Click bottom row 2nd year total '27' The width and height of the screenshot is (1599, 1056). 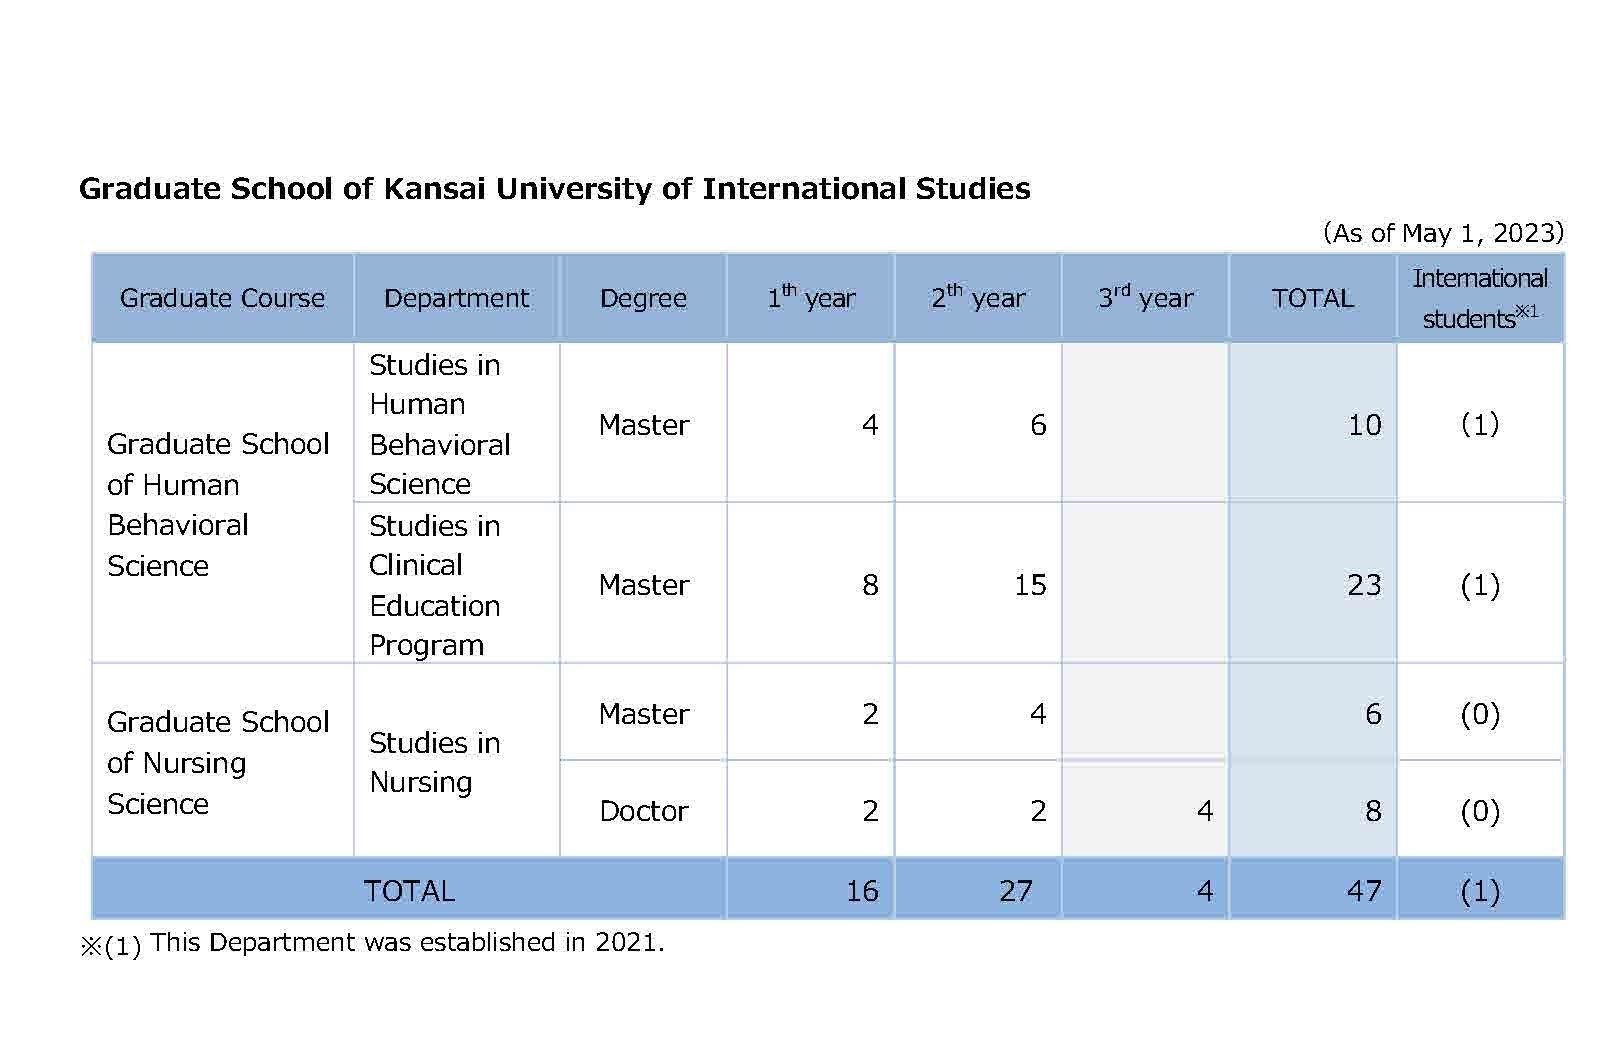[x=978, y=890]
